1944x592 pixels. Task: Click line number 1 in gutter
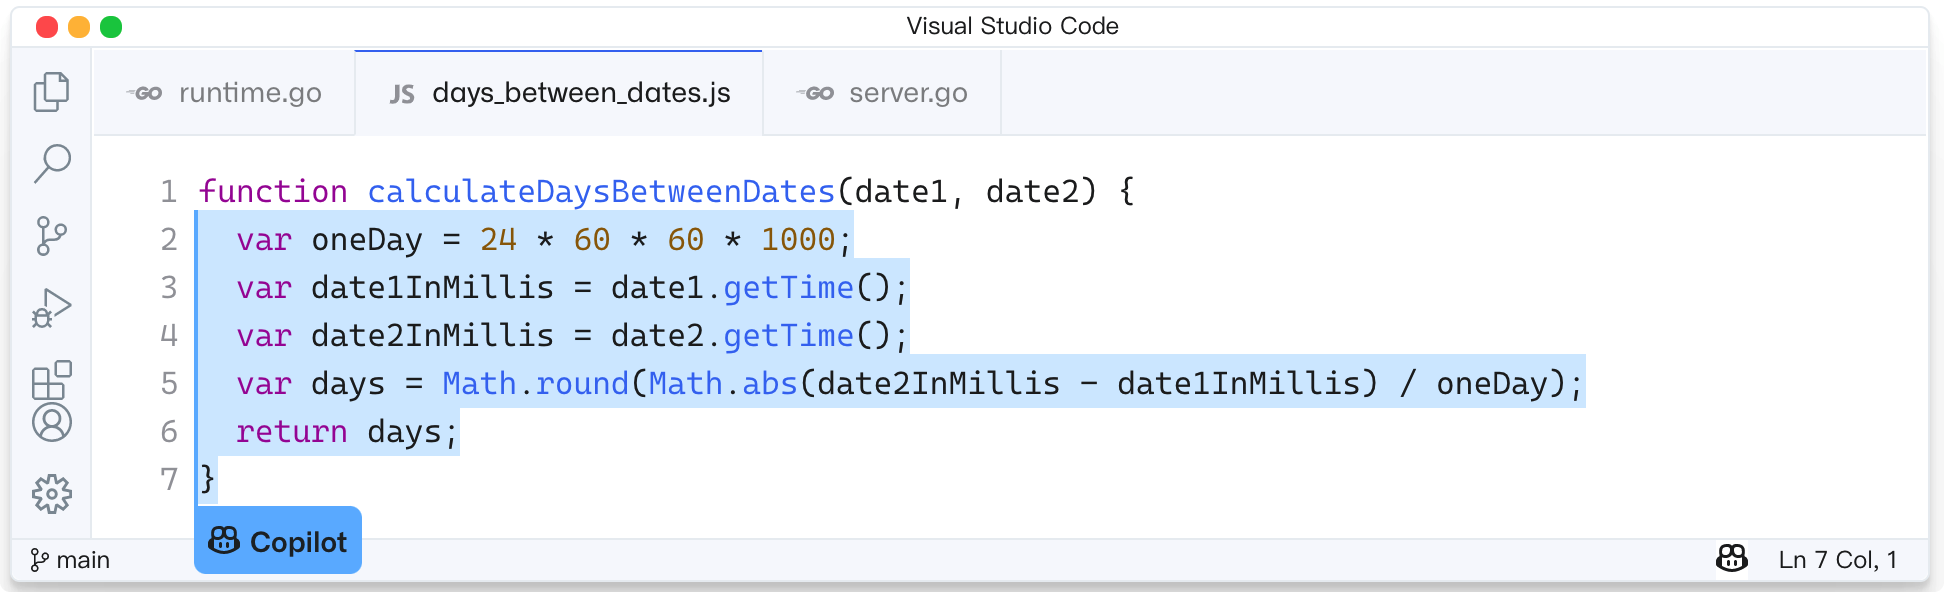coord(169,191)
